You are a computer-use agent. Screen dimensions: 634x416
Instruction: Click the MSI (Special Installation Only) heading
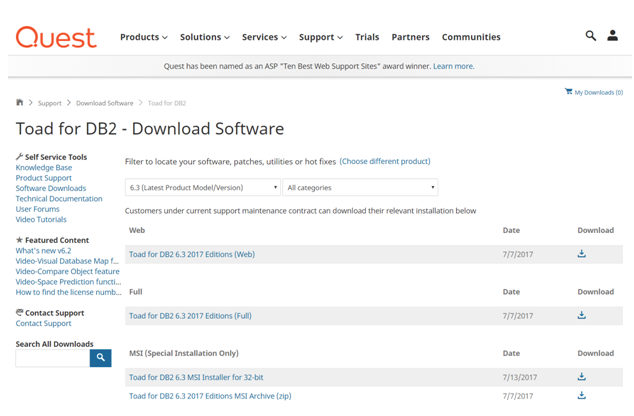[184, 353]
